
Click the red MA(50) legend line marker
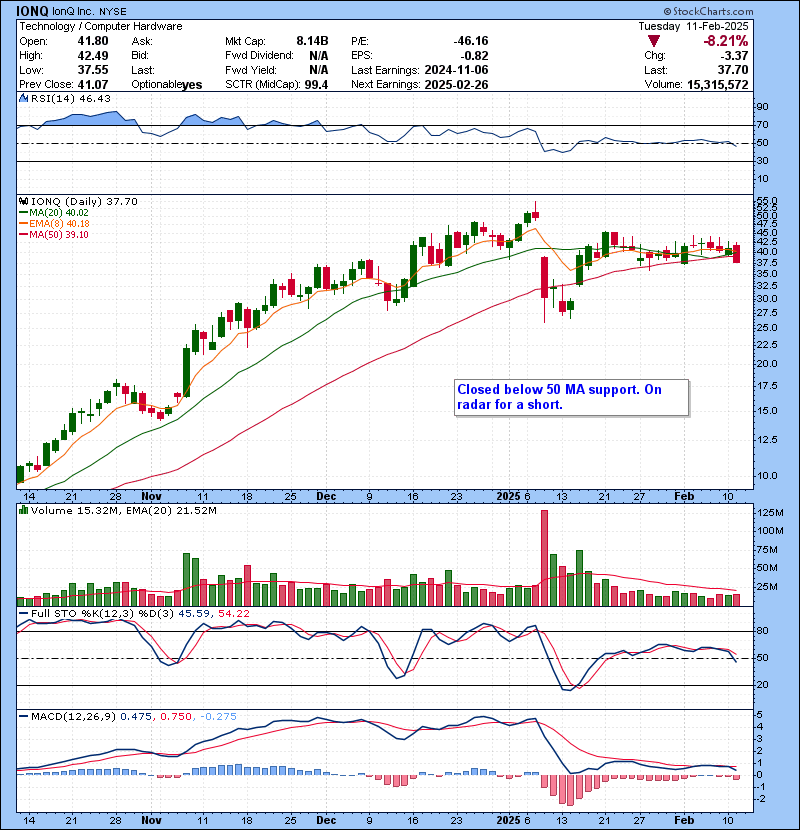(24, 234)
